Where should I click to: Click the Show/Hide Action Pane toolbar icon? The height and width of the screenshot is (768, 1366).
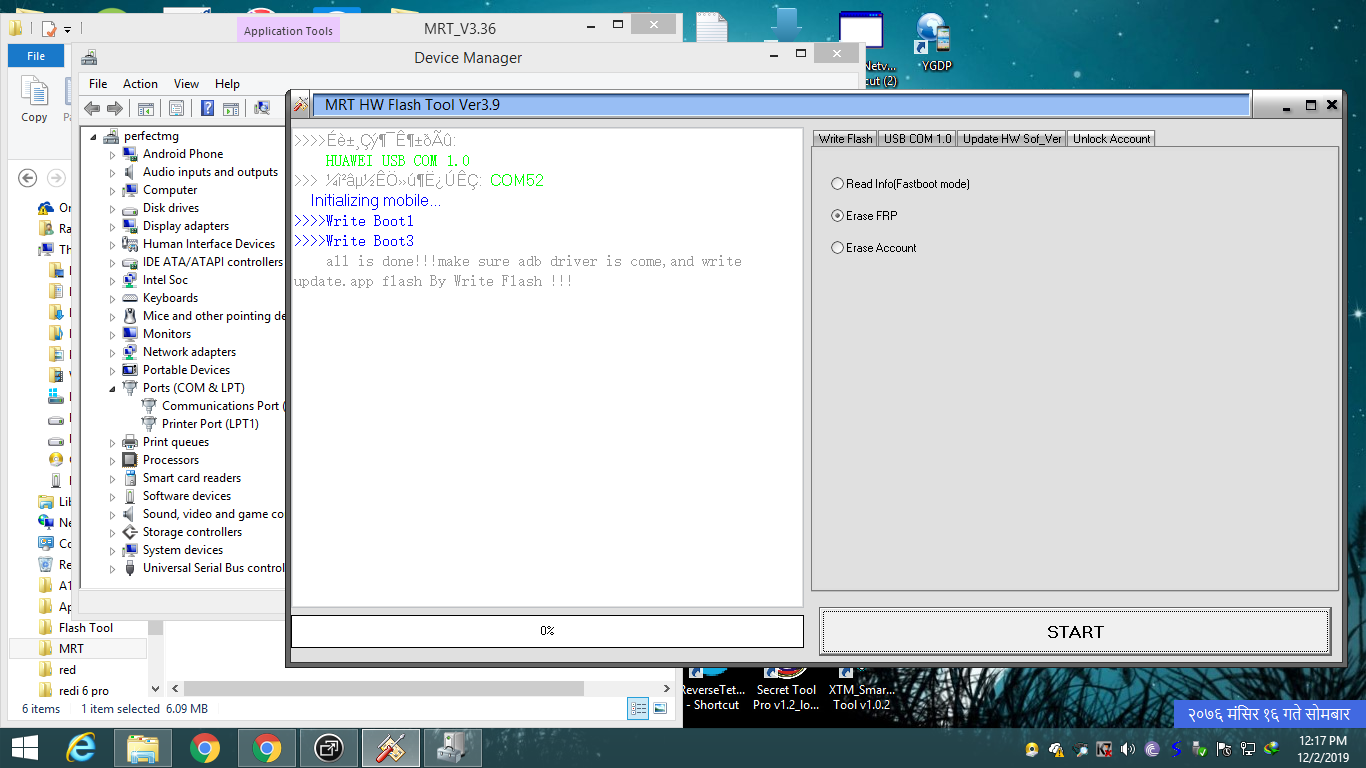pyautogui.click(x=231, y=108)
